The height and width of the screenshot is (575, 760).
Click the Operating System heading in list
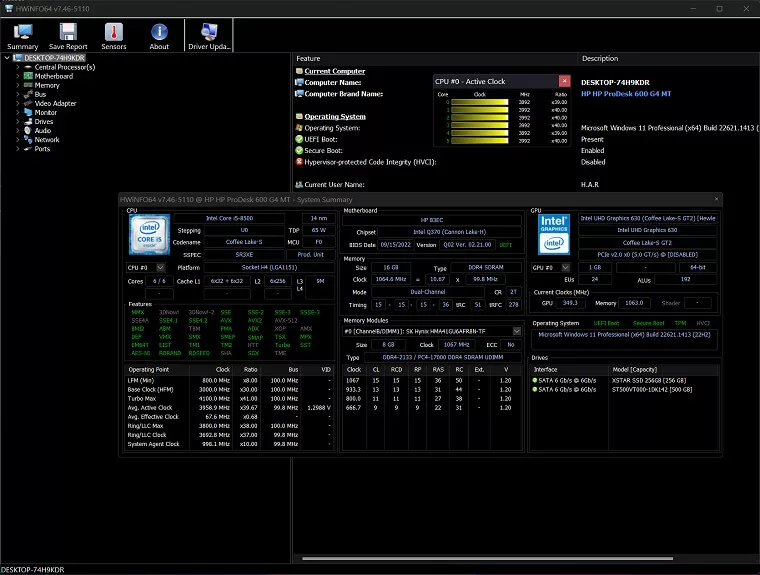point(335,116)
